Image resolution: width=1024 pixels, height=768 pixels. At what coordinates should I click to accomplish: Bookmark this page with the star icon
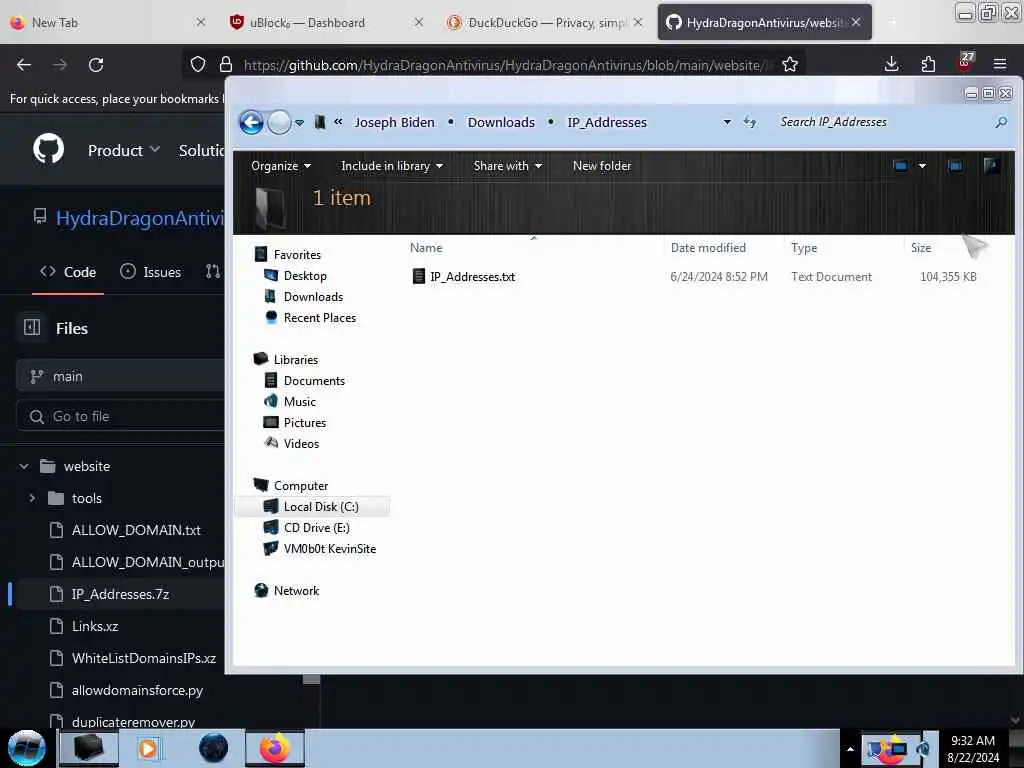(x=790, y=64)
